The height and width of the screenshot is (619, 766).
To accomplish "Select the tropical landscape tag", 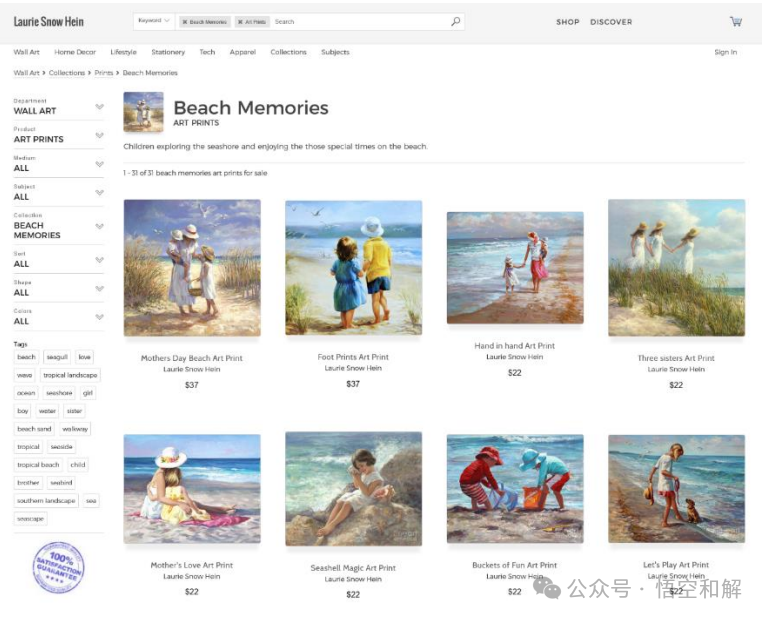I will coord(70,375).
